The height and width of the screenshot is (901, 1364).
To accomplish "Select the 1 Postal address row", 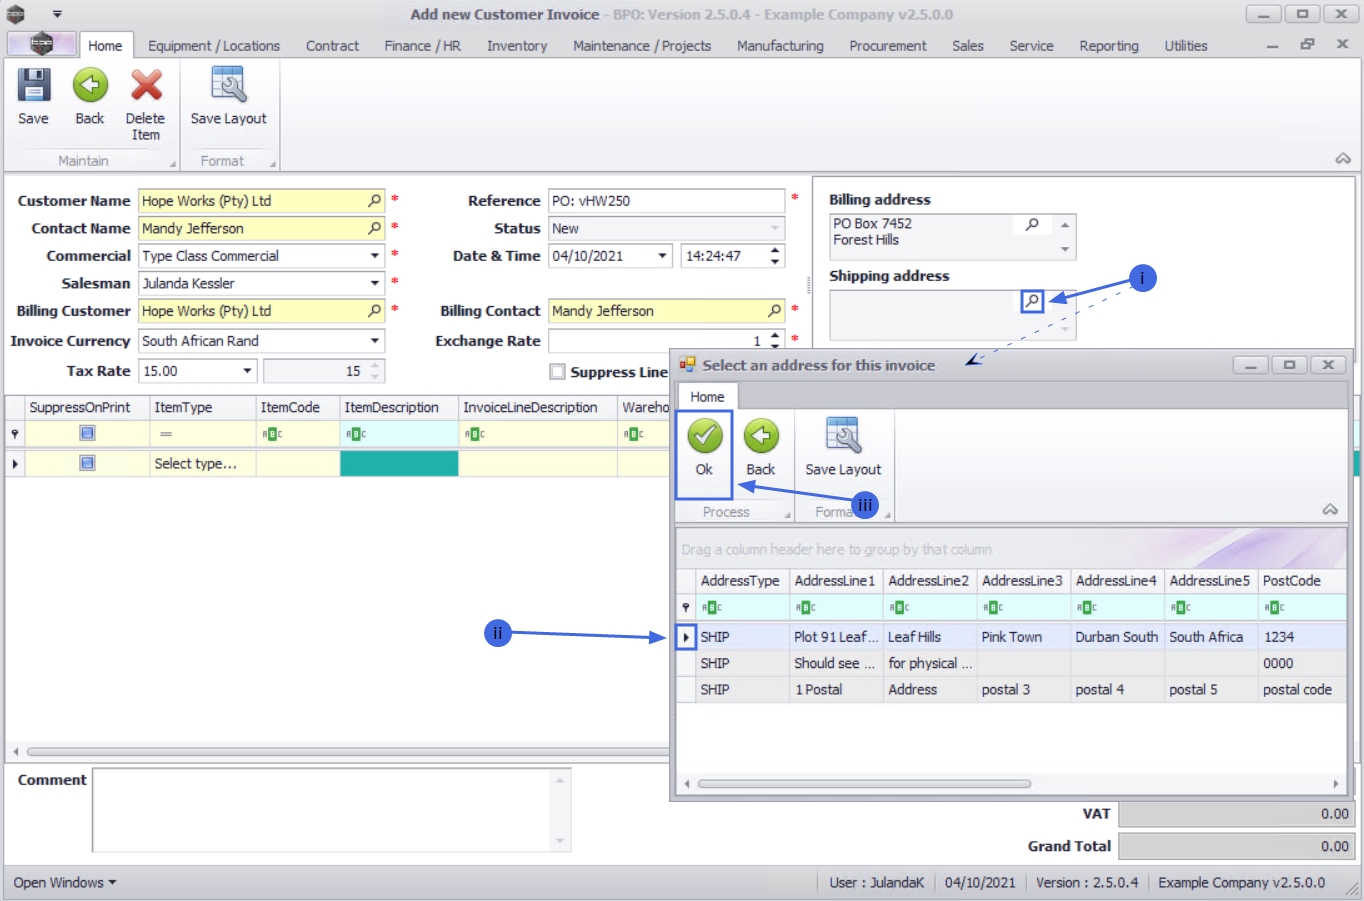I will [x=1011, y=690].
